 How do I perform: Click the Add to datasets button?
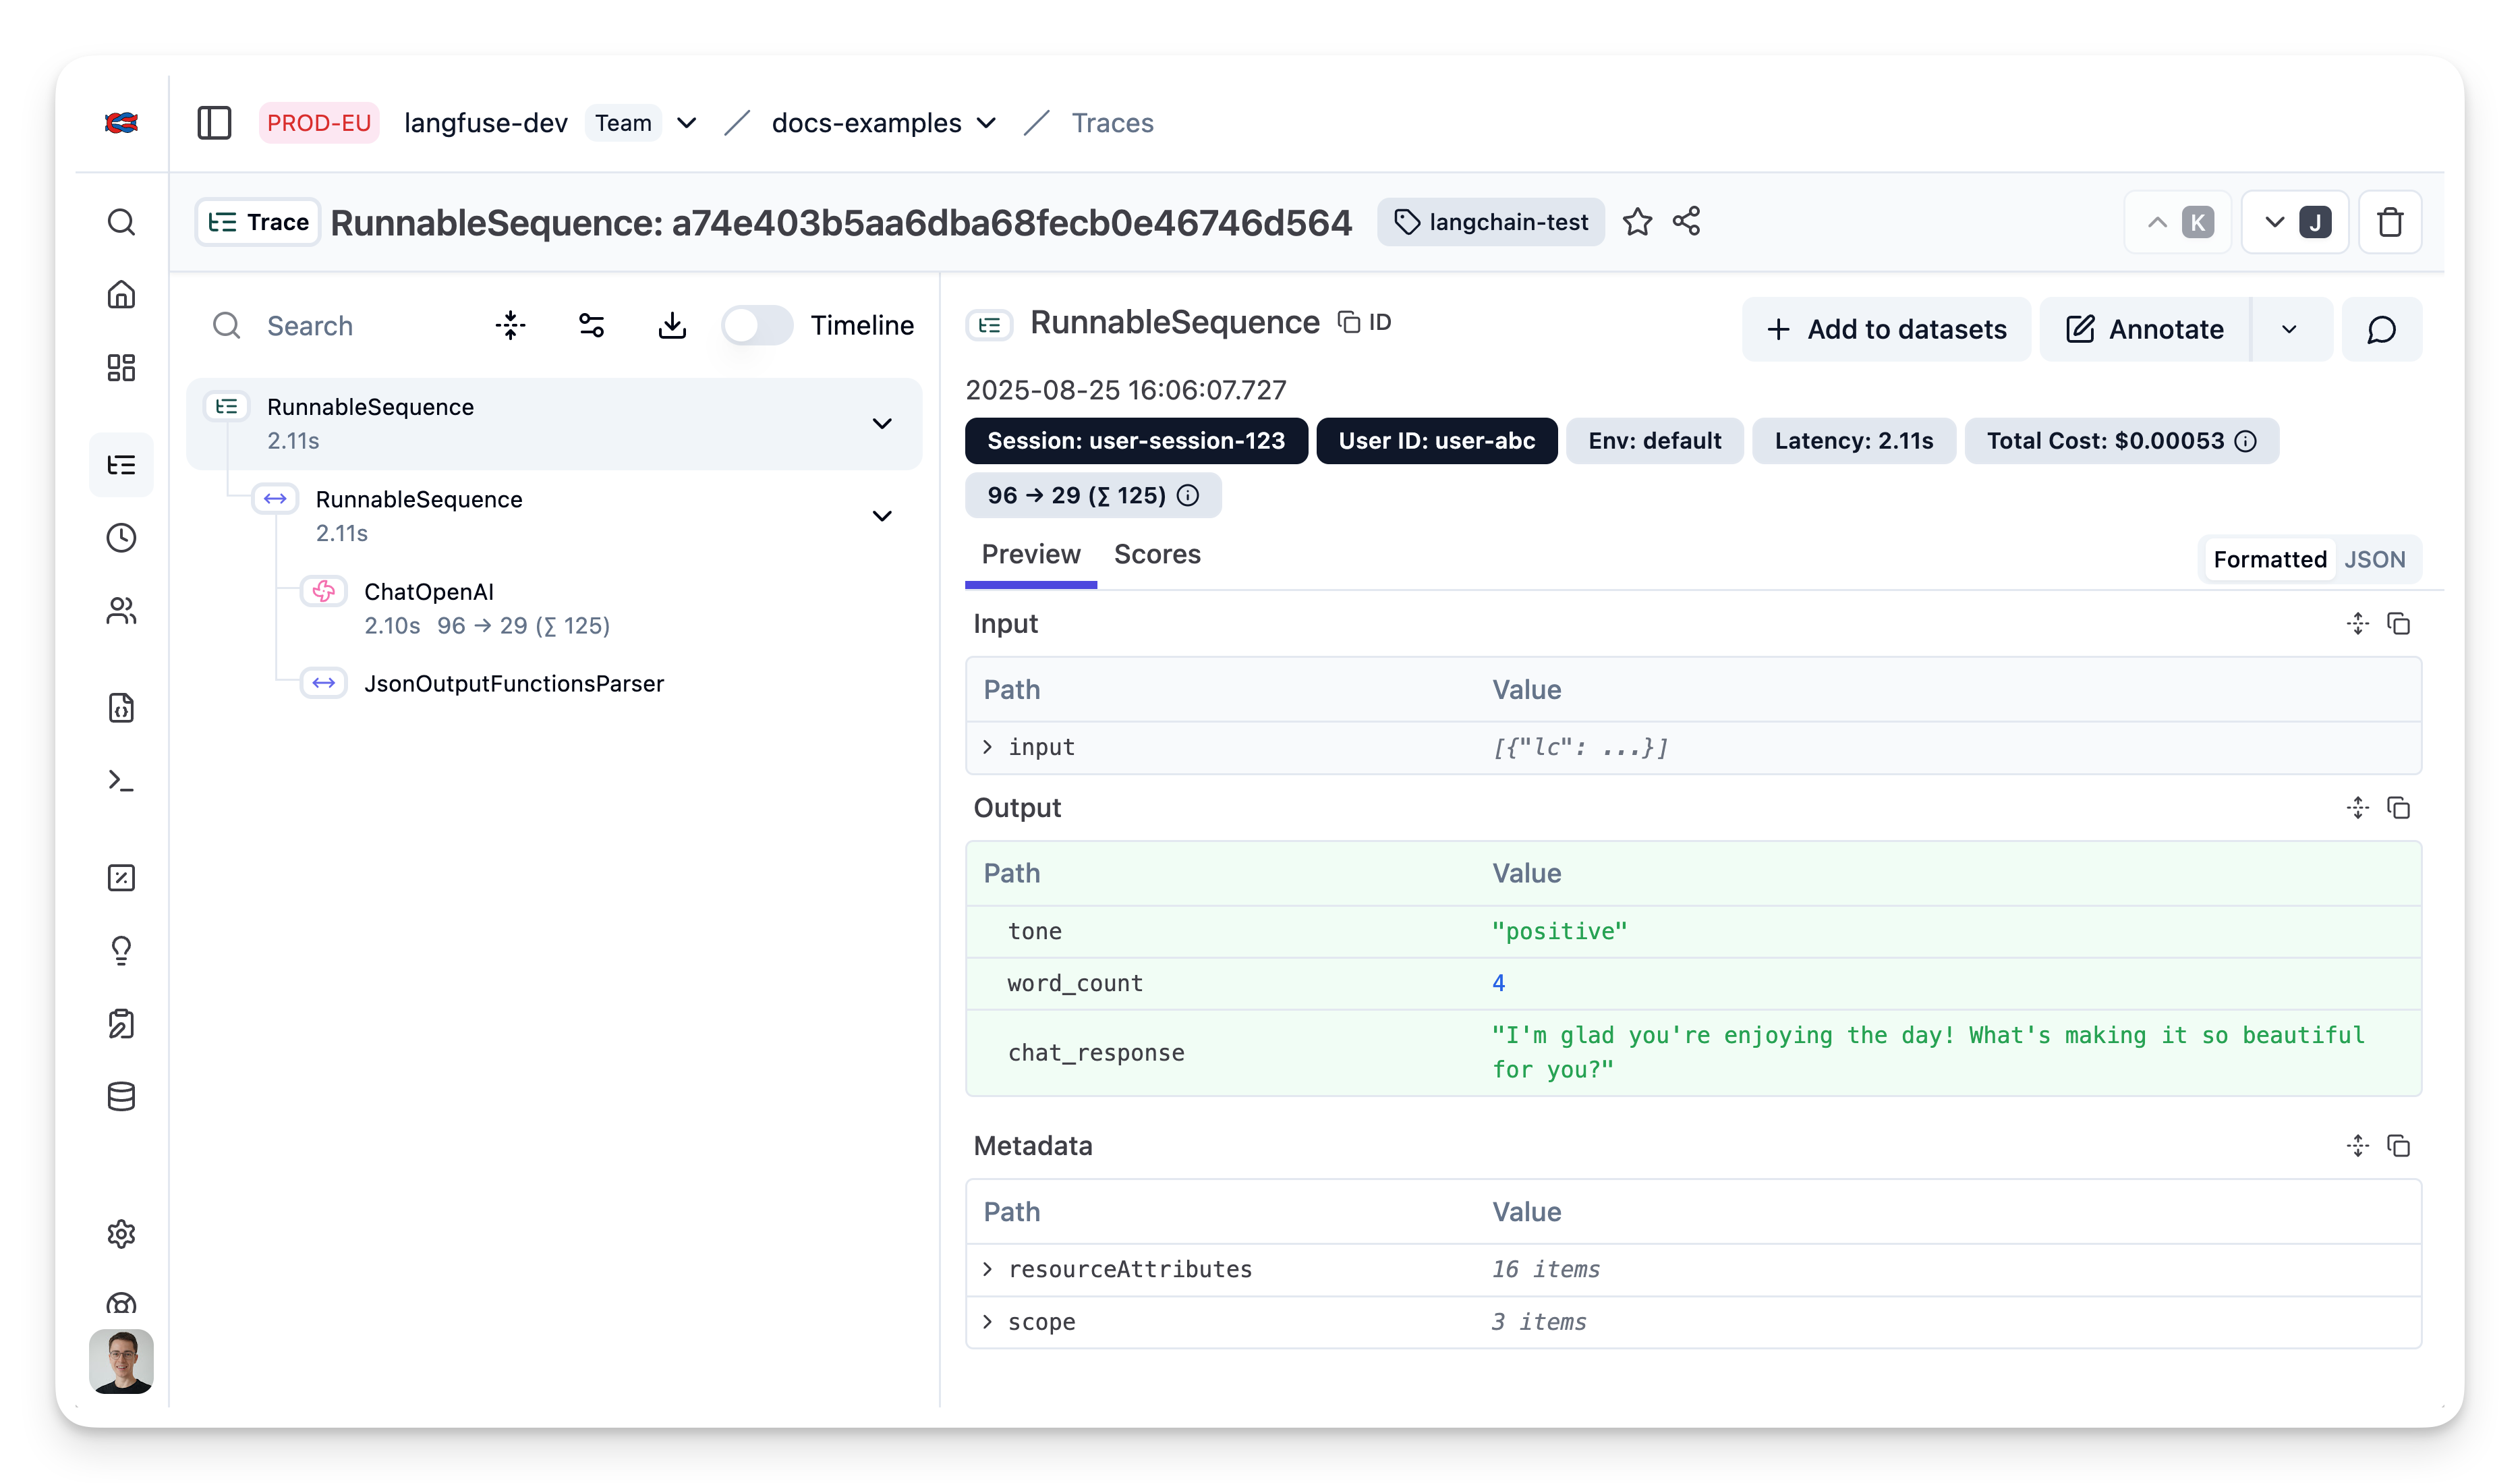point(1886,329)
